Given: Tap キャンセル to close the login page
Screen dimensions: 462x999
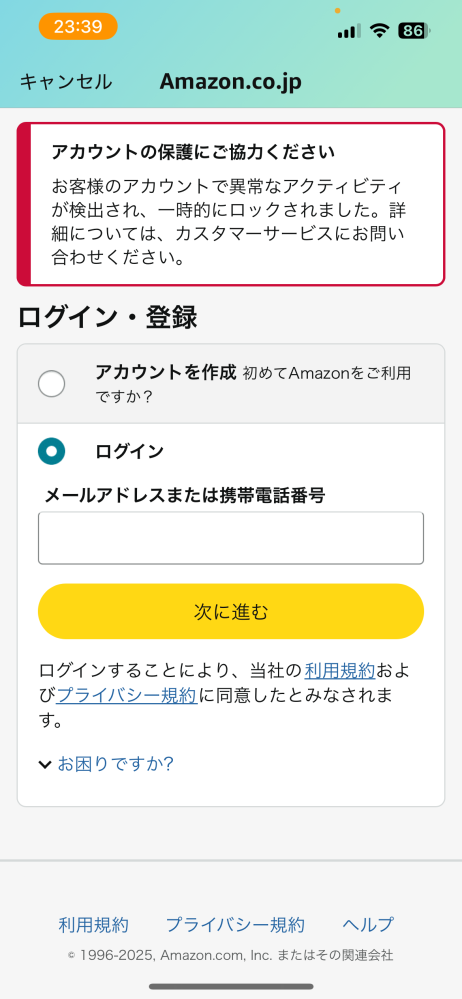Looking at the screenshot, I should coord(66,82).
